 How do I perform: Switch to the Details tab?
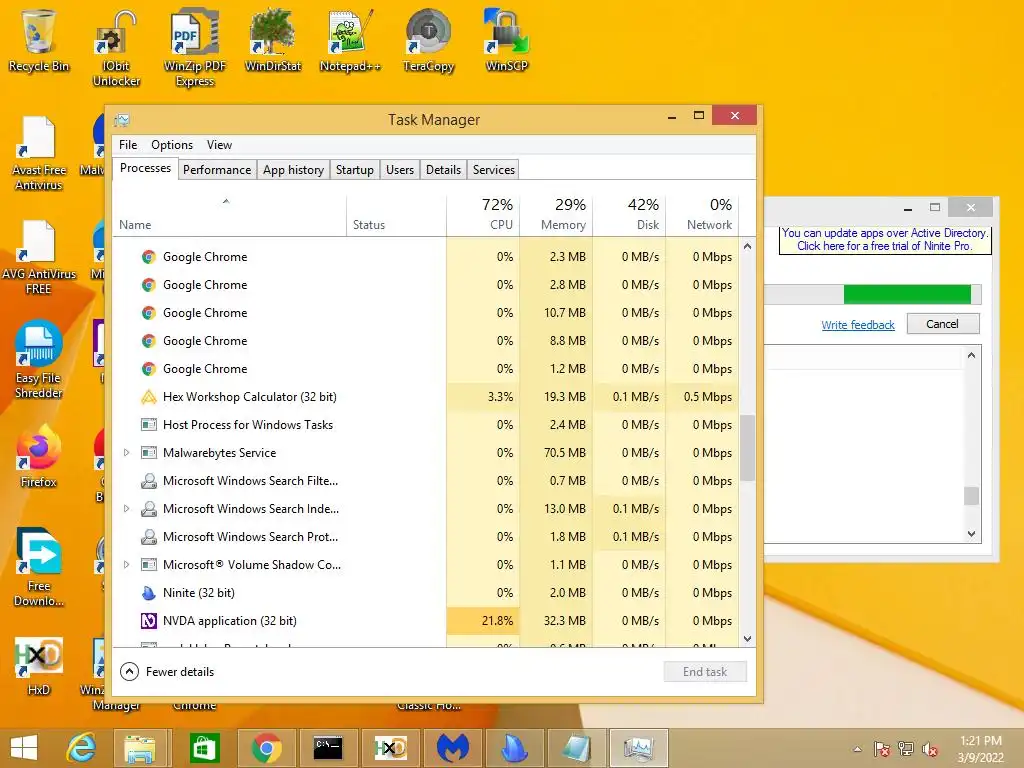(443, 170)
